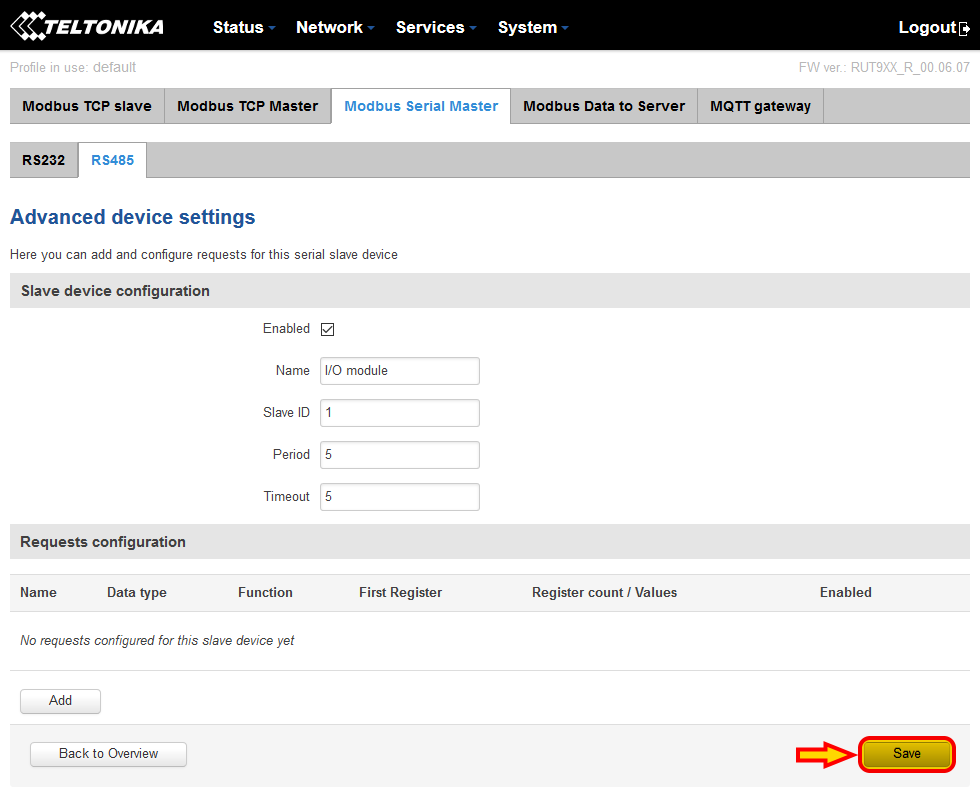Click the Logout icon

pyautogui.click(x=964, y=28)
